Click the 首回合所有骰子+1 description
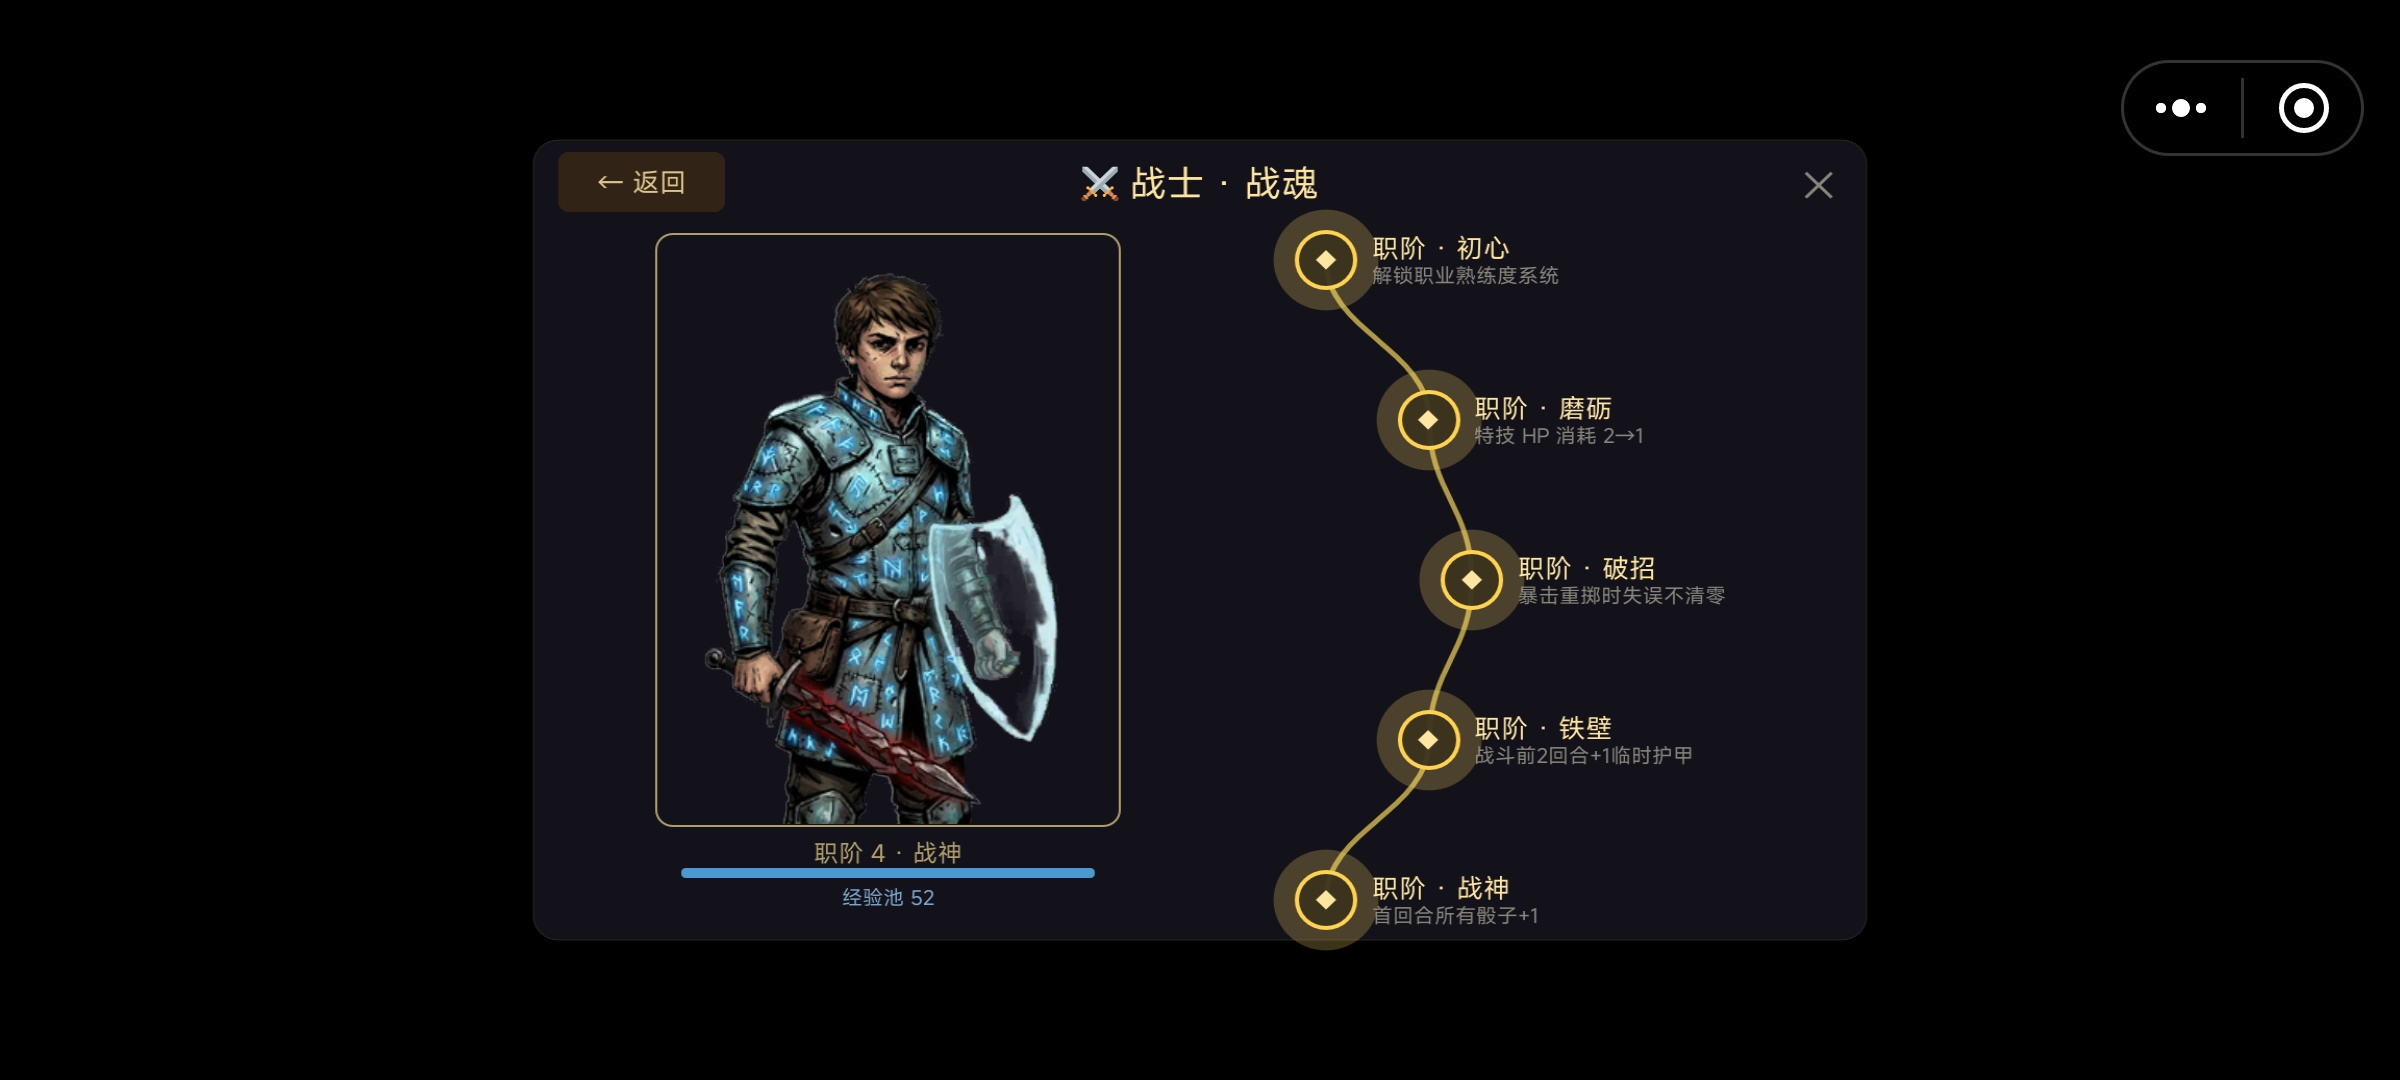The image size is (2400, 1080). (1455, 916)
